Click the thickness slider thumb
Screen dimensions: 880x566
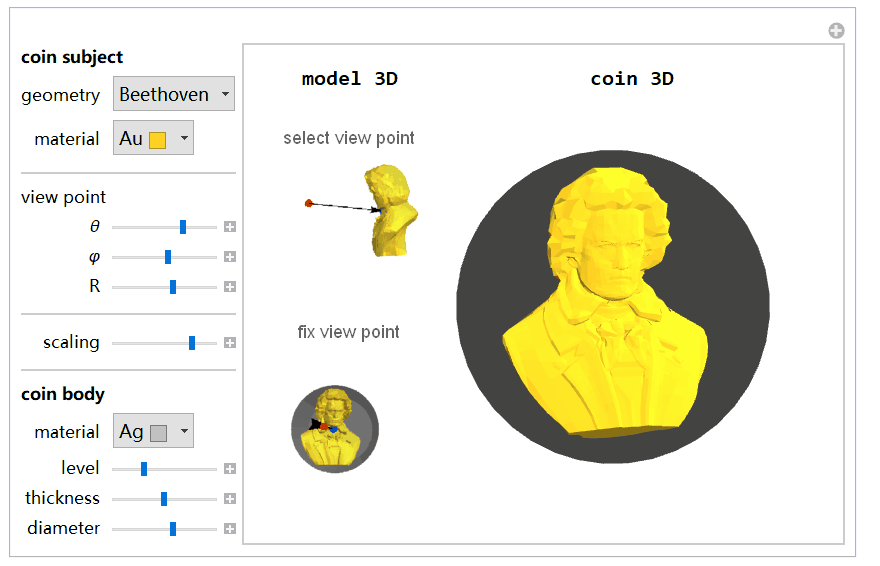pos(164,499)
